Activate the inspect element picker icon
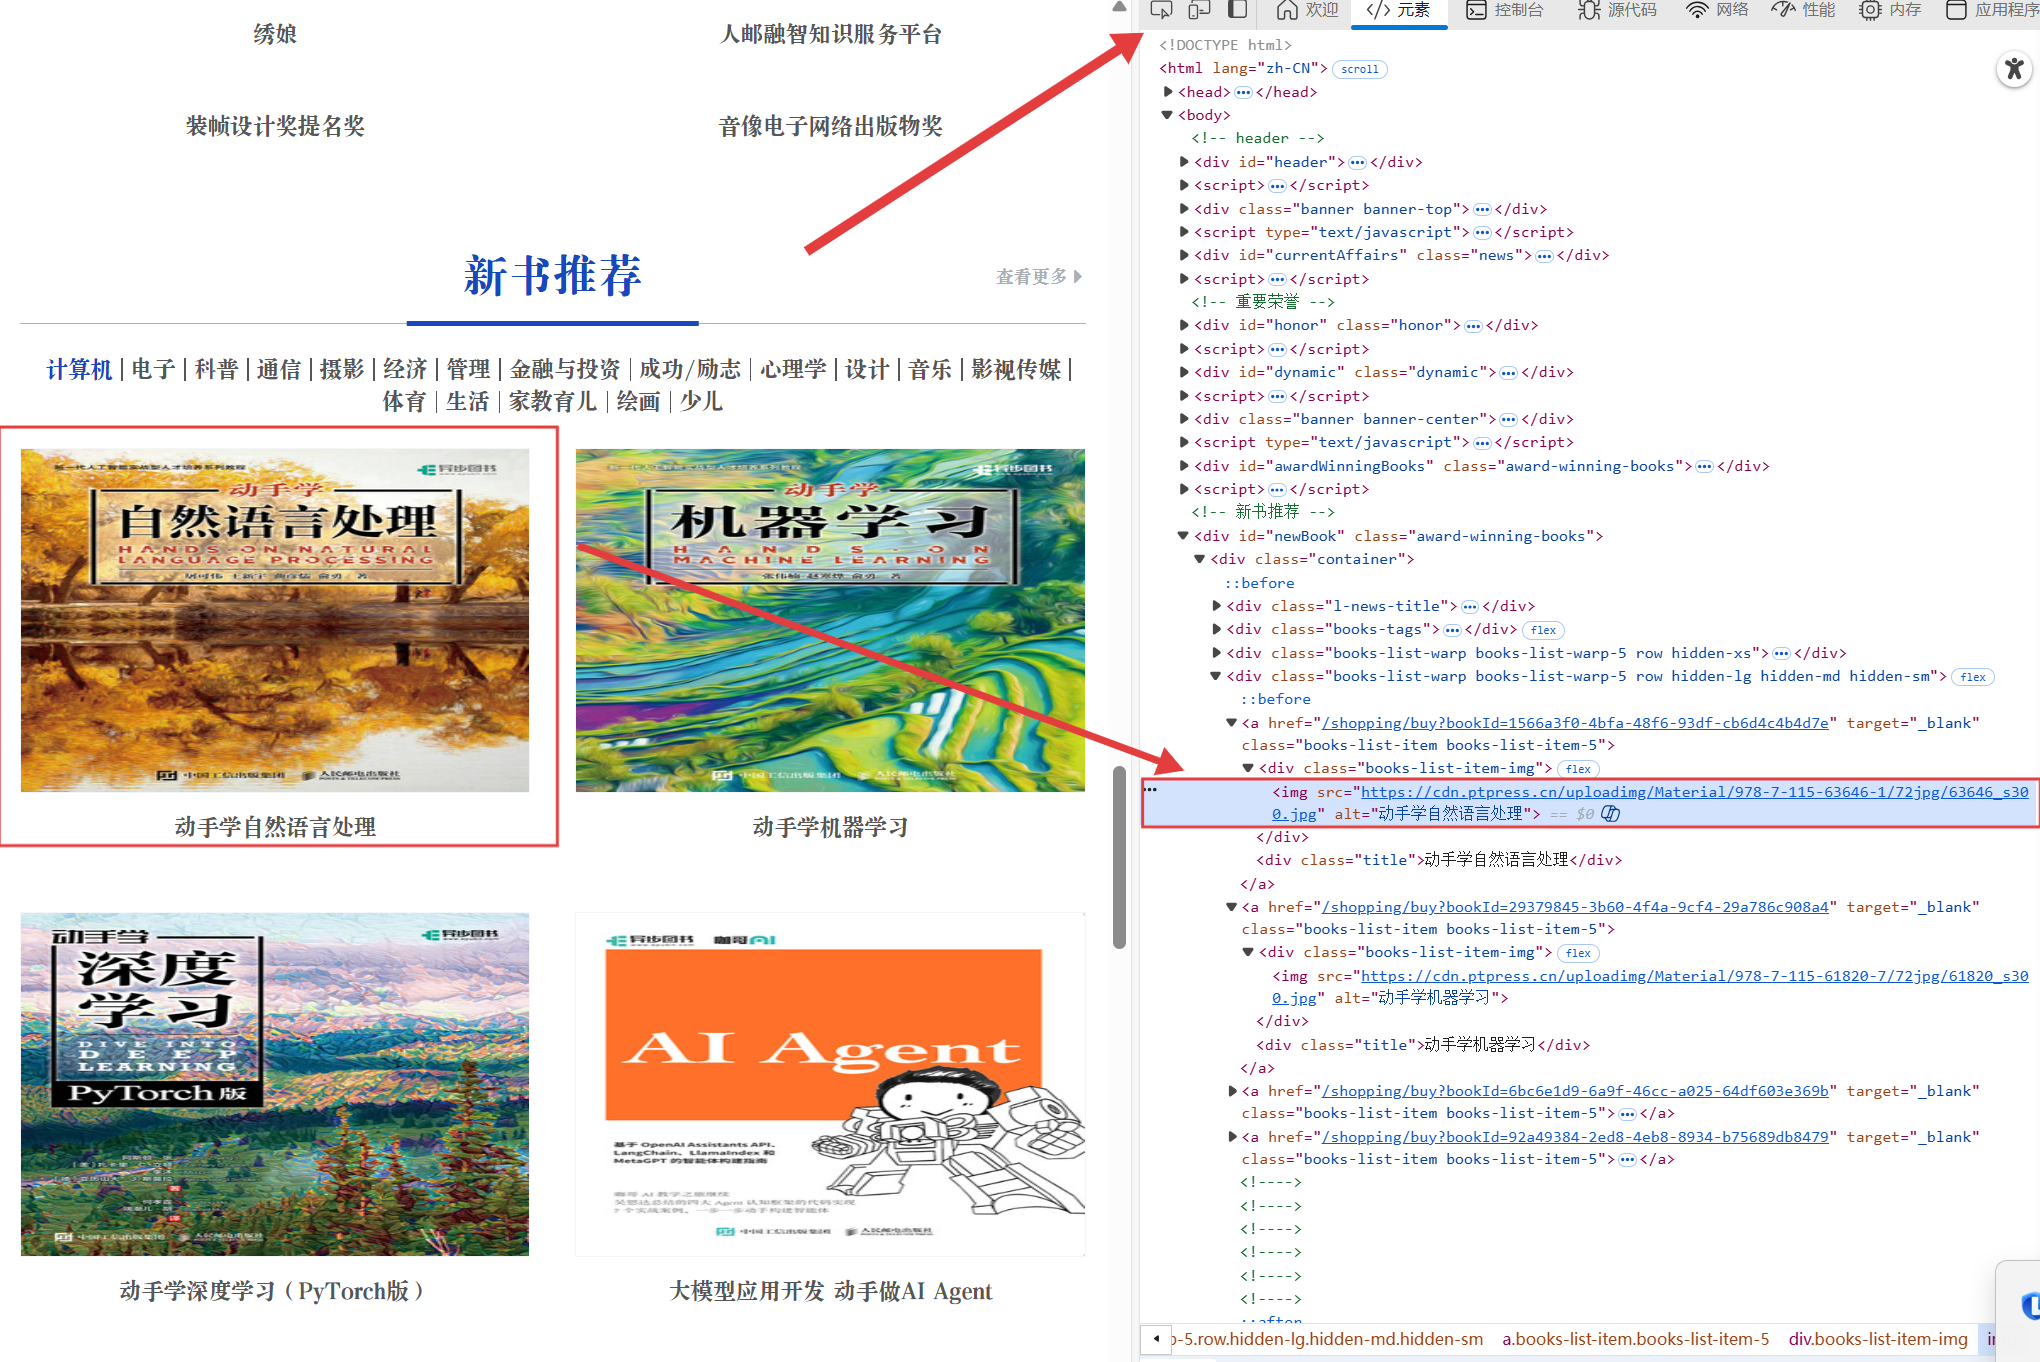Viewport: 2040px width, 1362px height. (x=1161, y=10)
